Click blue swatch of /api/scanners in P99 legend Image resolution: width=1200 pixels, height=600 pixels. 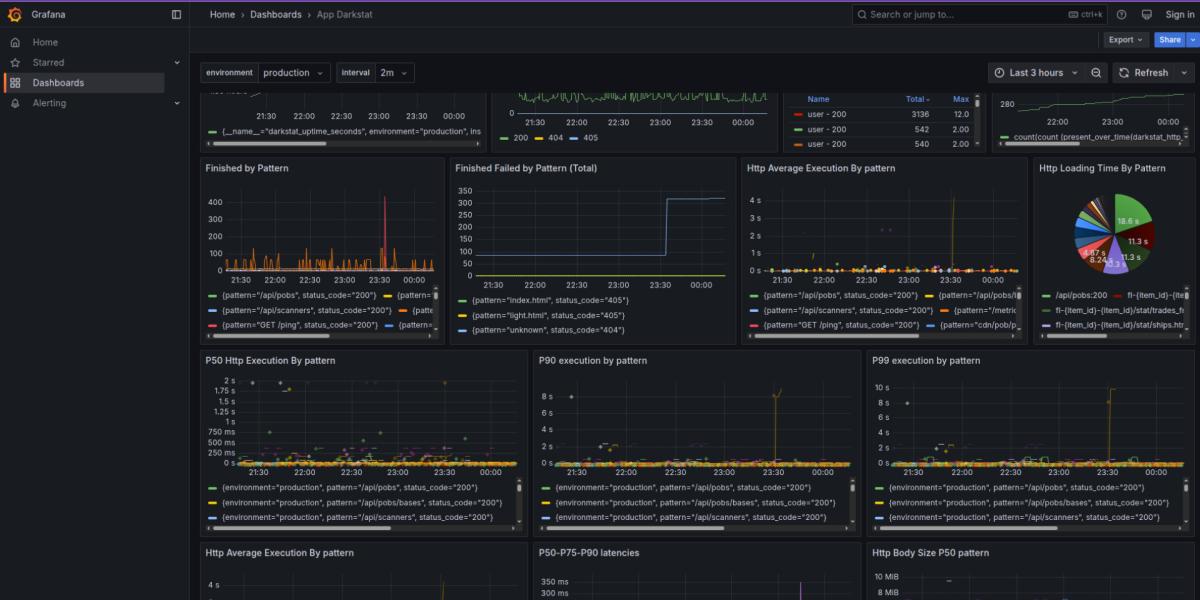click(x=879, y=518)
